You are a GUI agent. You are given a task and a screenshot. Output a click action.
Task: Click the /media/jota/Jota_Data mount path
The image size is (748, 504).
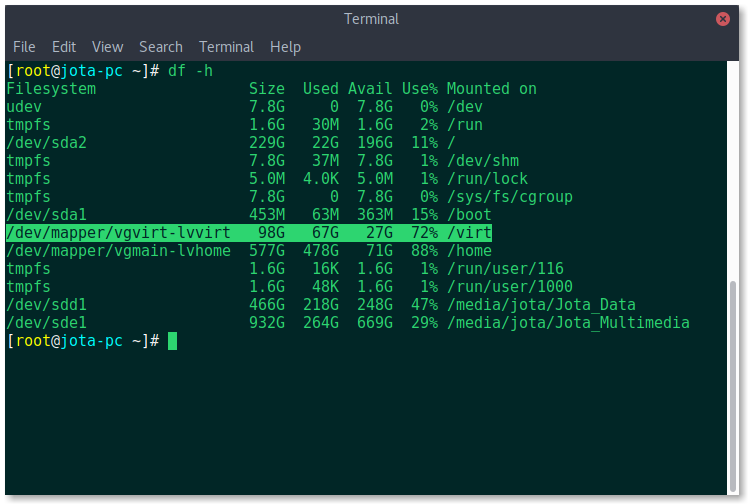coord(541,305)
